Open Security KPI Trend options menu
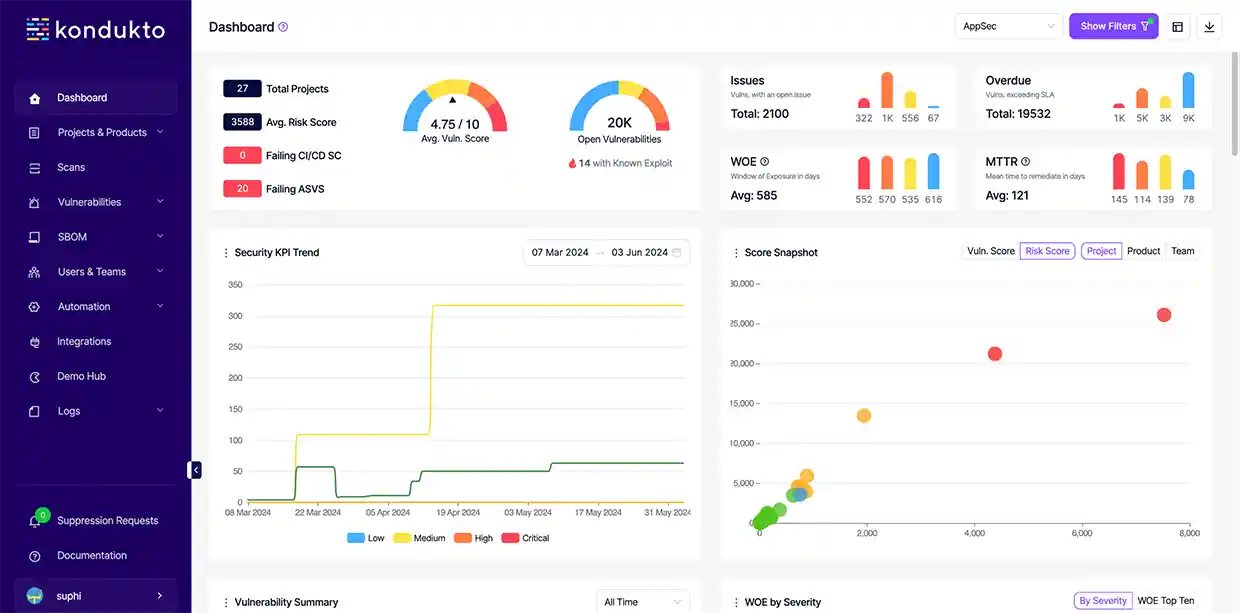1240x613 pixels. (x=226, y=253)
